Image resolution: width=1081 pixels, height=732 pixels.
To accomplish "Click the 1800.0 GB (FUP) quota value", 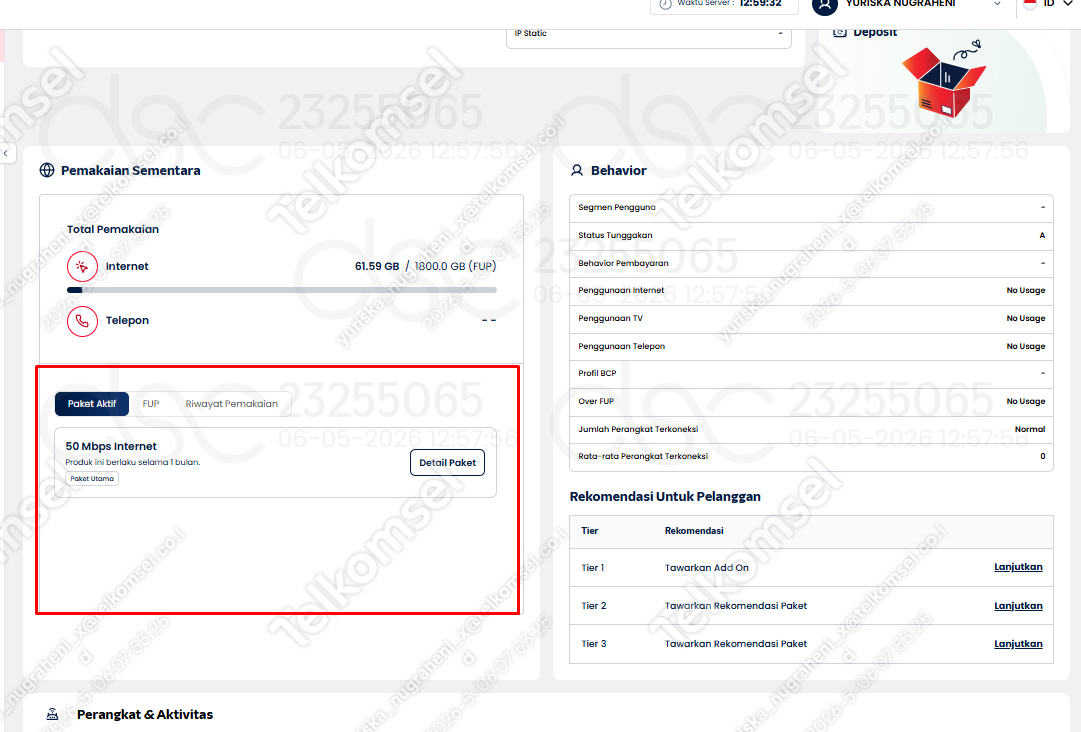I will point(455,266).
